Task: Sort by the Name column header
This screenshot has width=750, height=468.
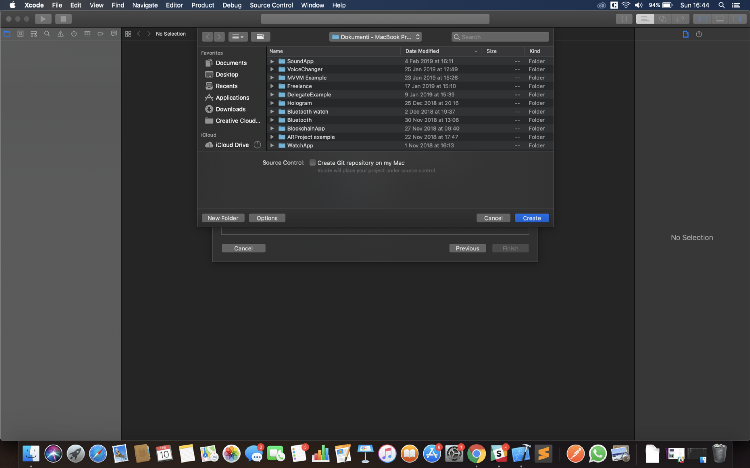Action: (x=333, y=51)
